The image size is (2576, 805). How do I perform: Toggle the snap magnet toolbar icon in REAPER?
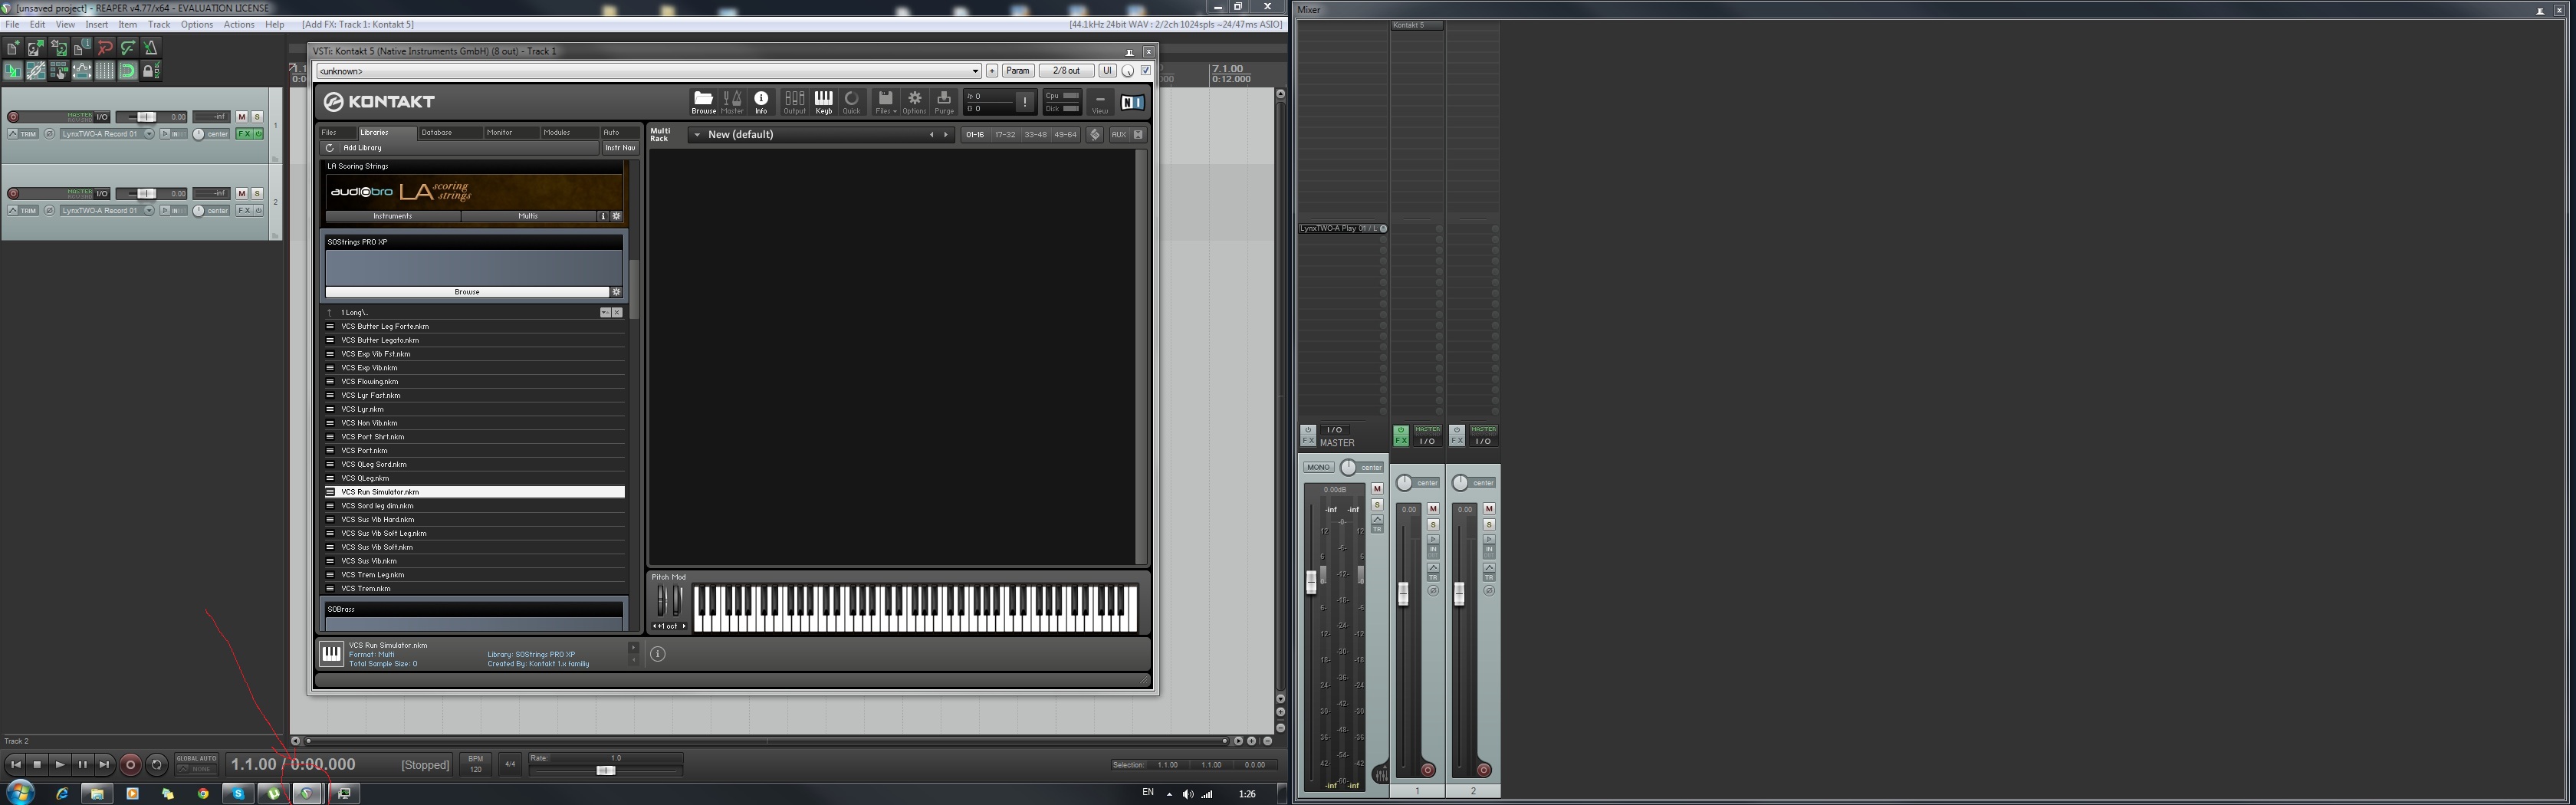[128, 71]
